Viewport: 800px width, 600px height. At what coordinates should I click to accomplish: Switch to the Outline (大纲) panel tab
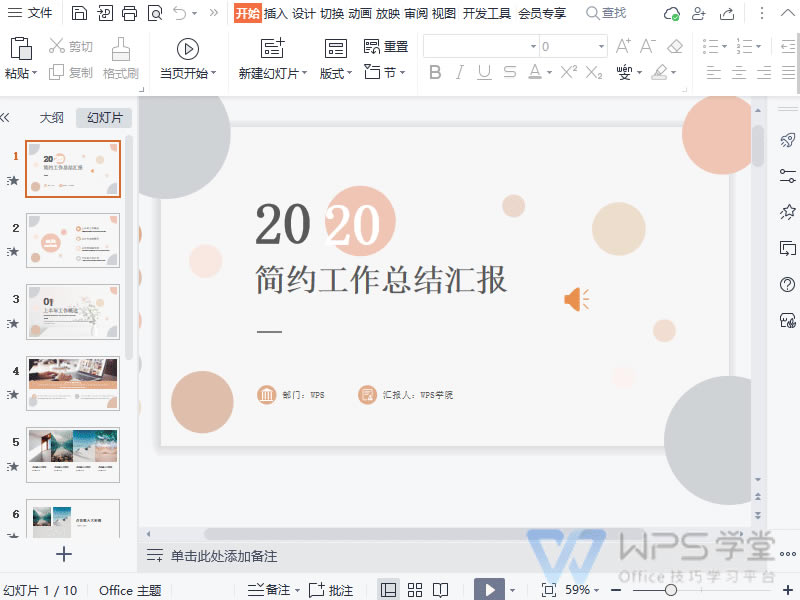click(51, 117)
